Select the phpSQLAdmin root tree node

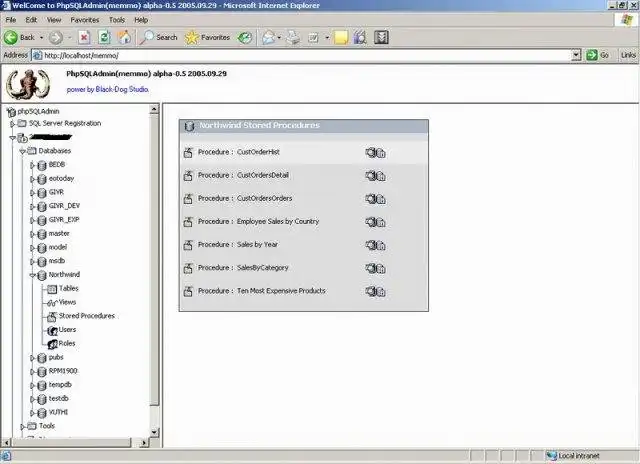point(38,111)
